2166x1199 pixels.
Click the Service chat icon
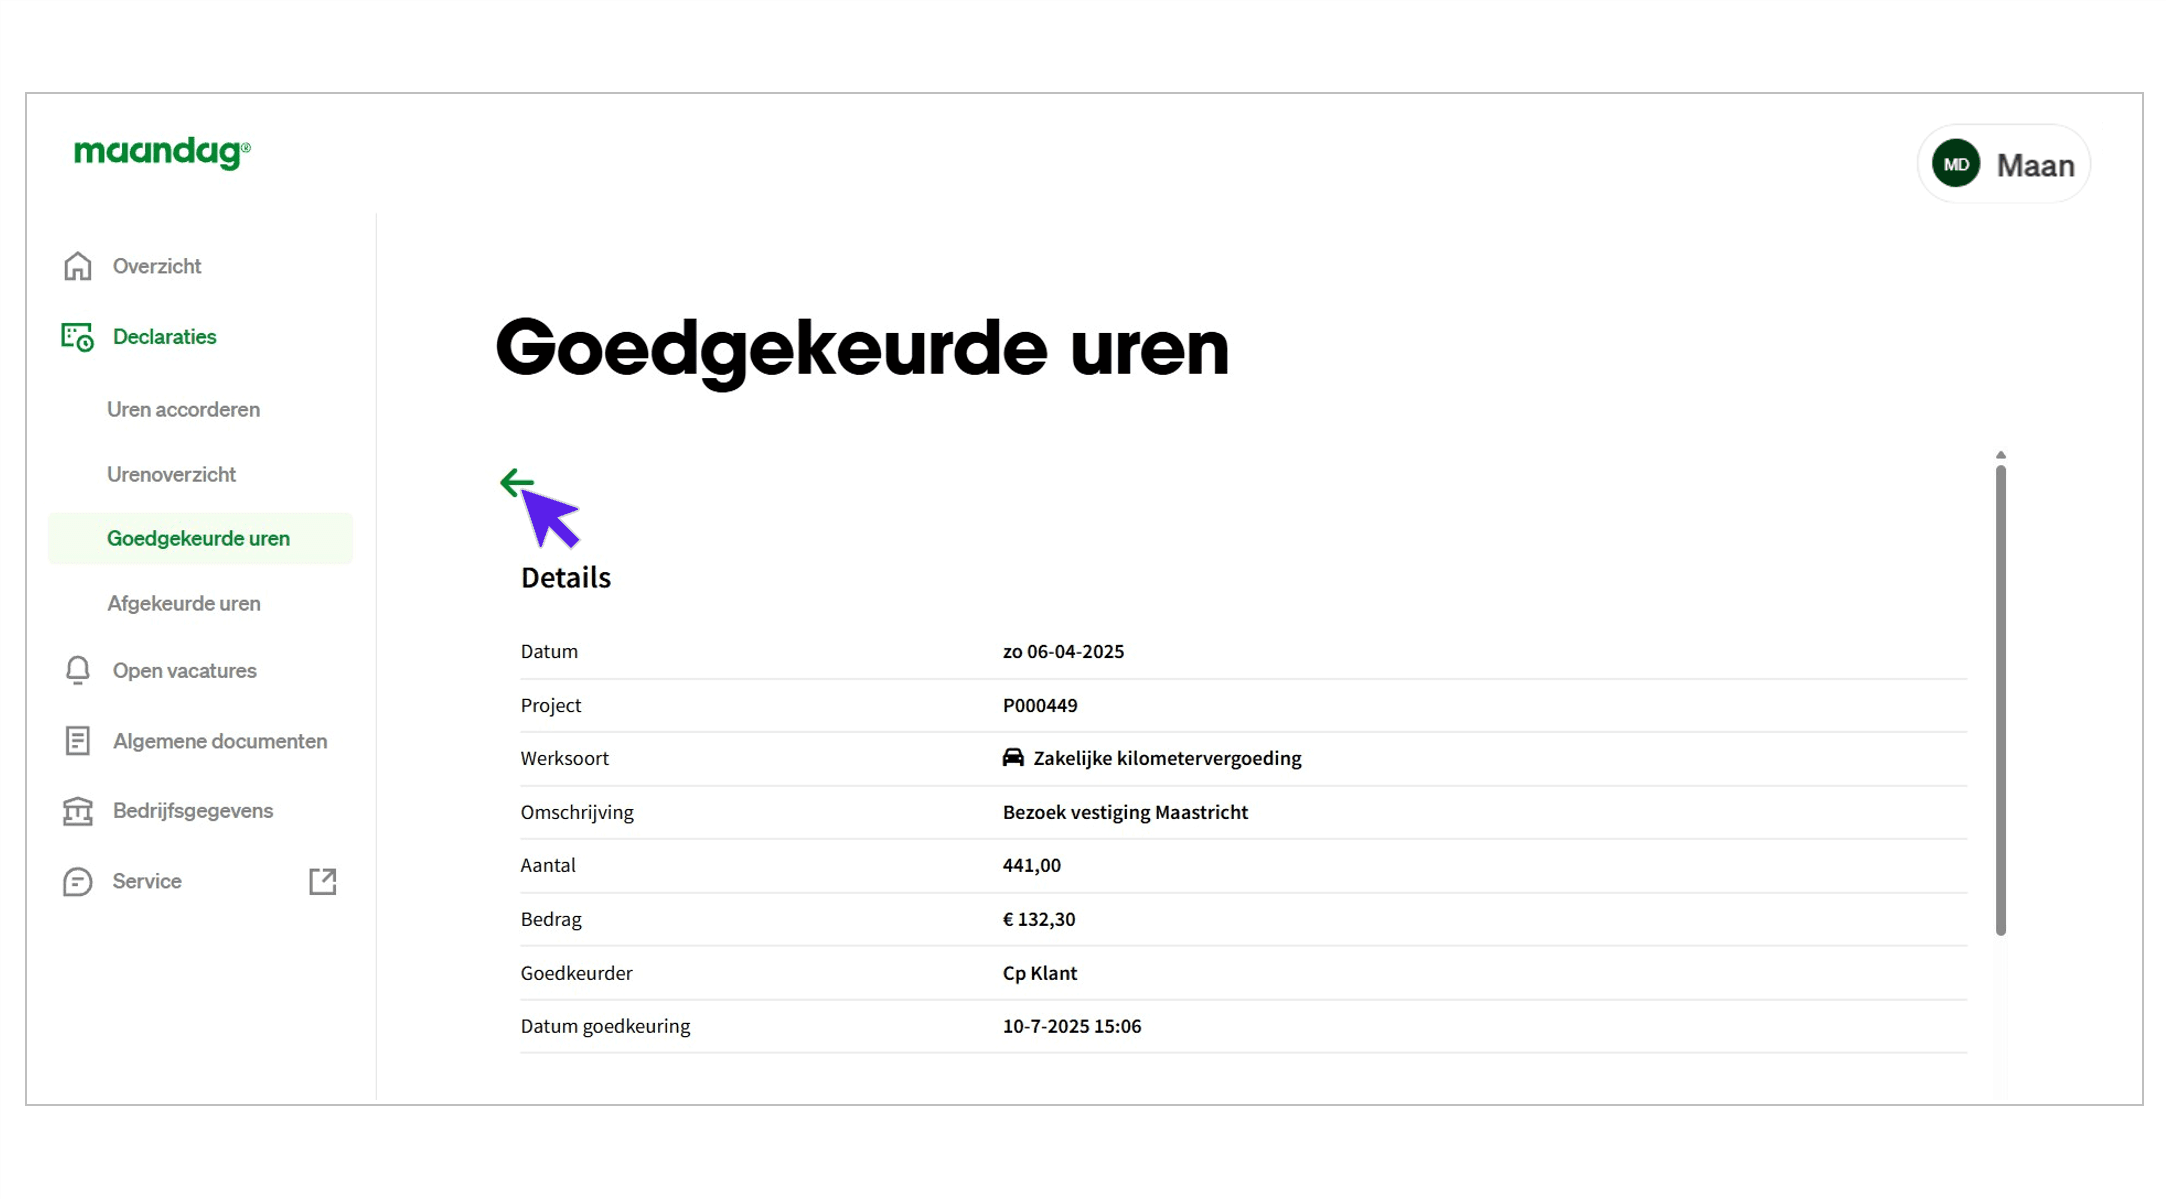click(x=77, y=881)
